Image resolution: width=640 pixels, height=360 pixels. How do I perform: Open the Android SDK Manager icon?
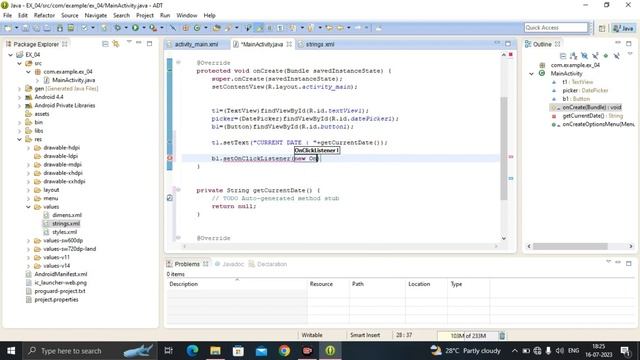60,28
